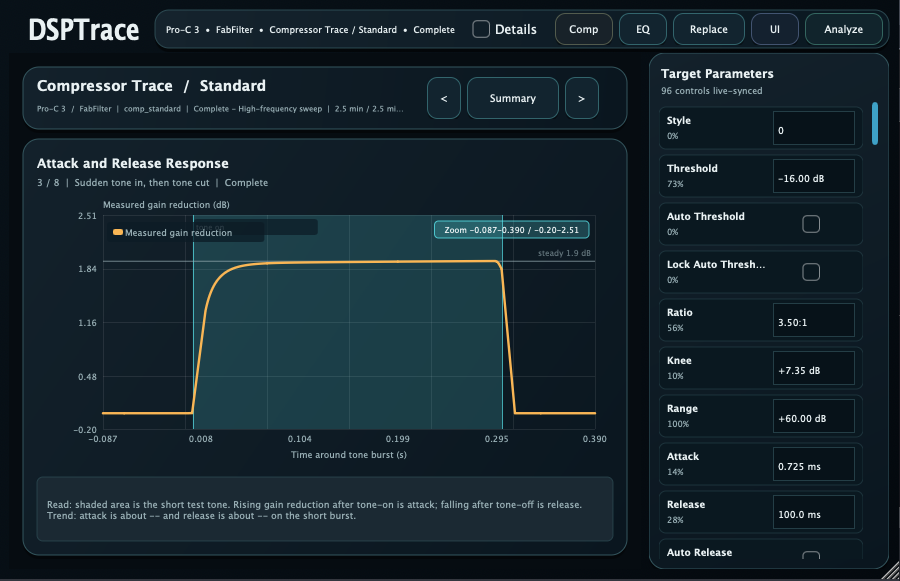Click the 'Sudden tone in, then tone cut' subtitle

point(142,183)
